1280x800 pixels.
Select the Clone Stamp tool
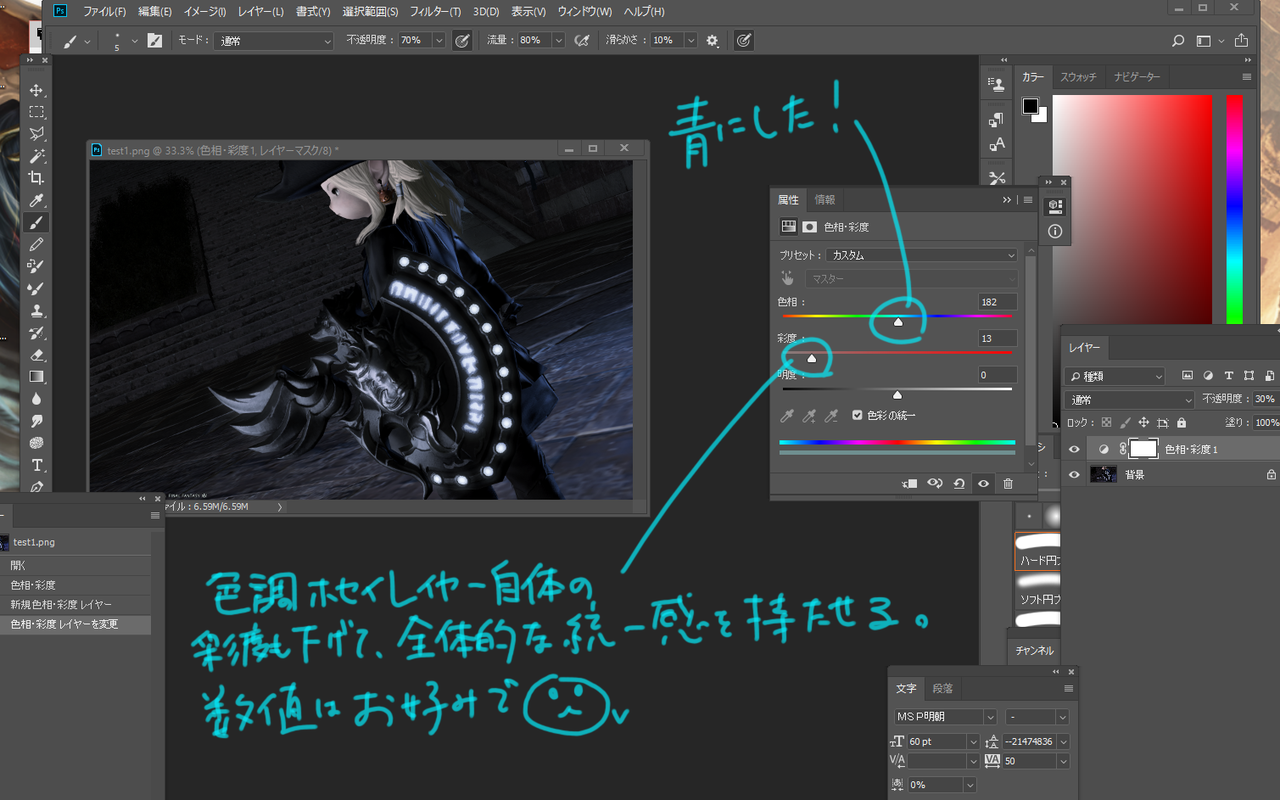(x=37, y=310)
